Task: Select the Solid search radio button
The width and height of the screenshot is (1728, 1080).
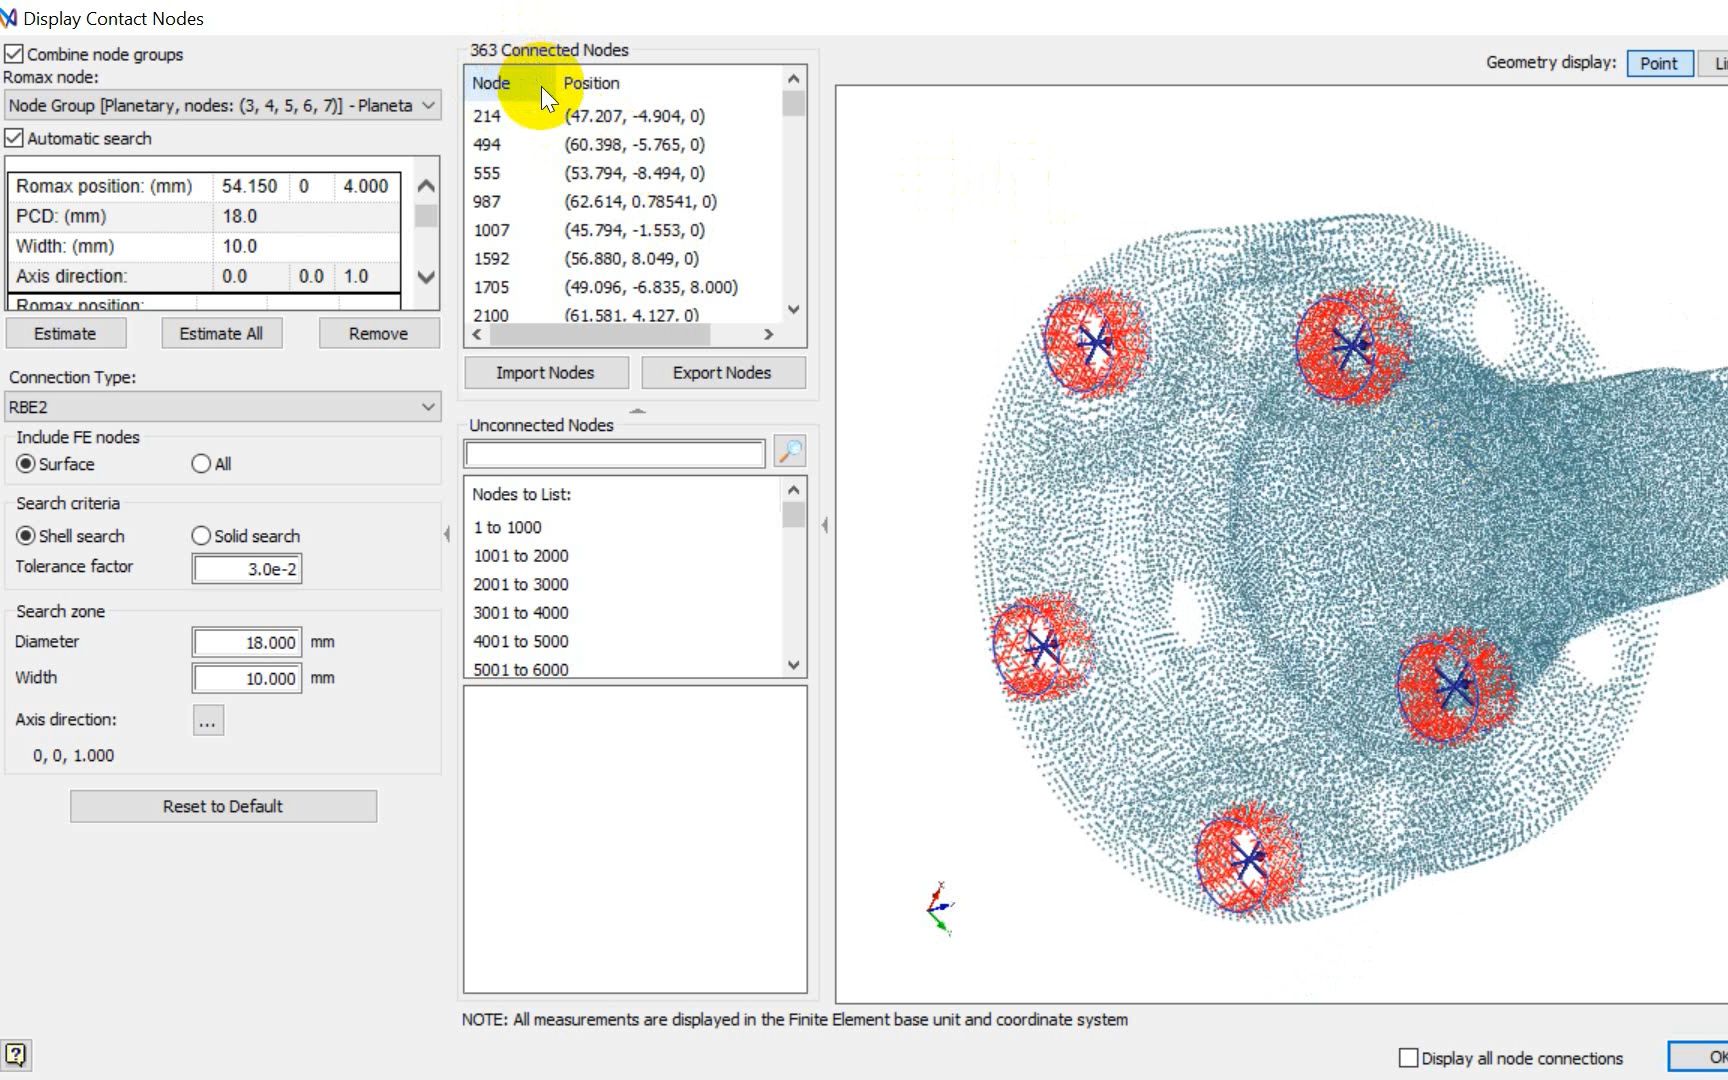Action: 201,536
